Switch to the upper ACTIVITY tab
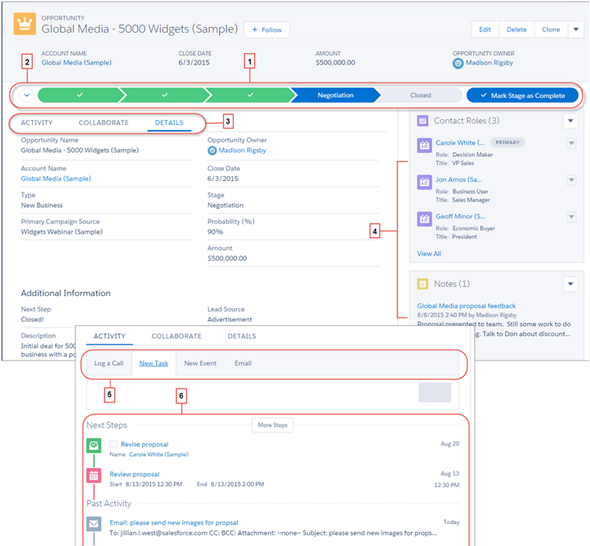This screenshot has height=546, width=590. point(36,123)
